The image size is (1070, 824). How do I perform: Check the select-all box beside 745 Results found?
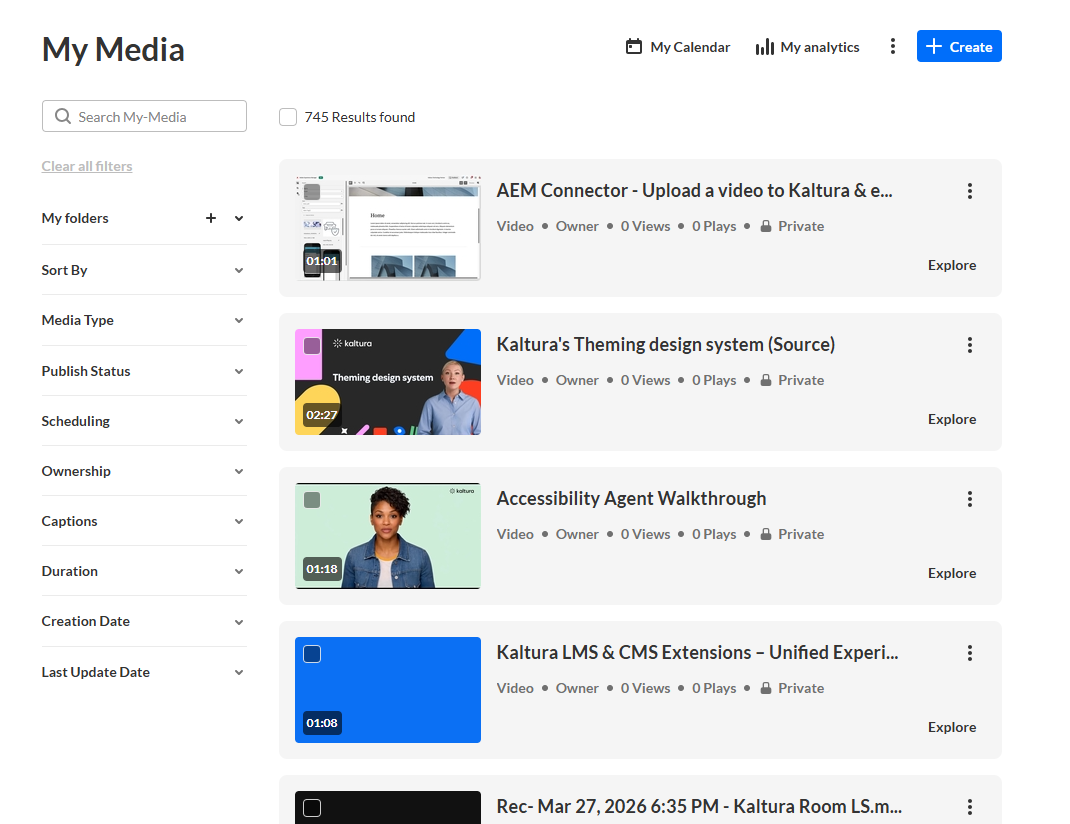tap(288, 117)
